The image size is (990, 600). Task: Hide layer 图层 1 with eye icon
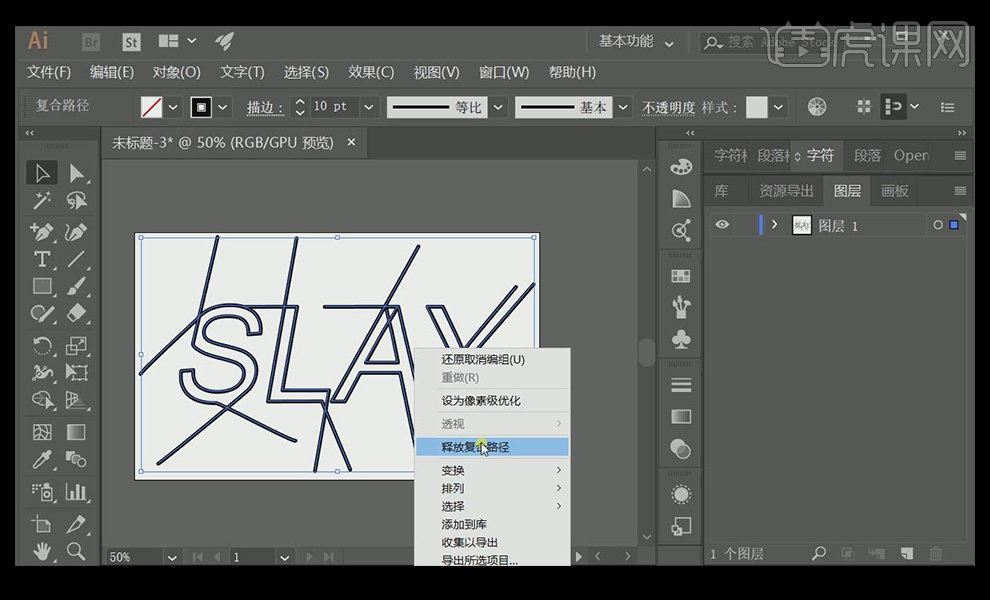(722, 225)
